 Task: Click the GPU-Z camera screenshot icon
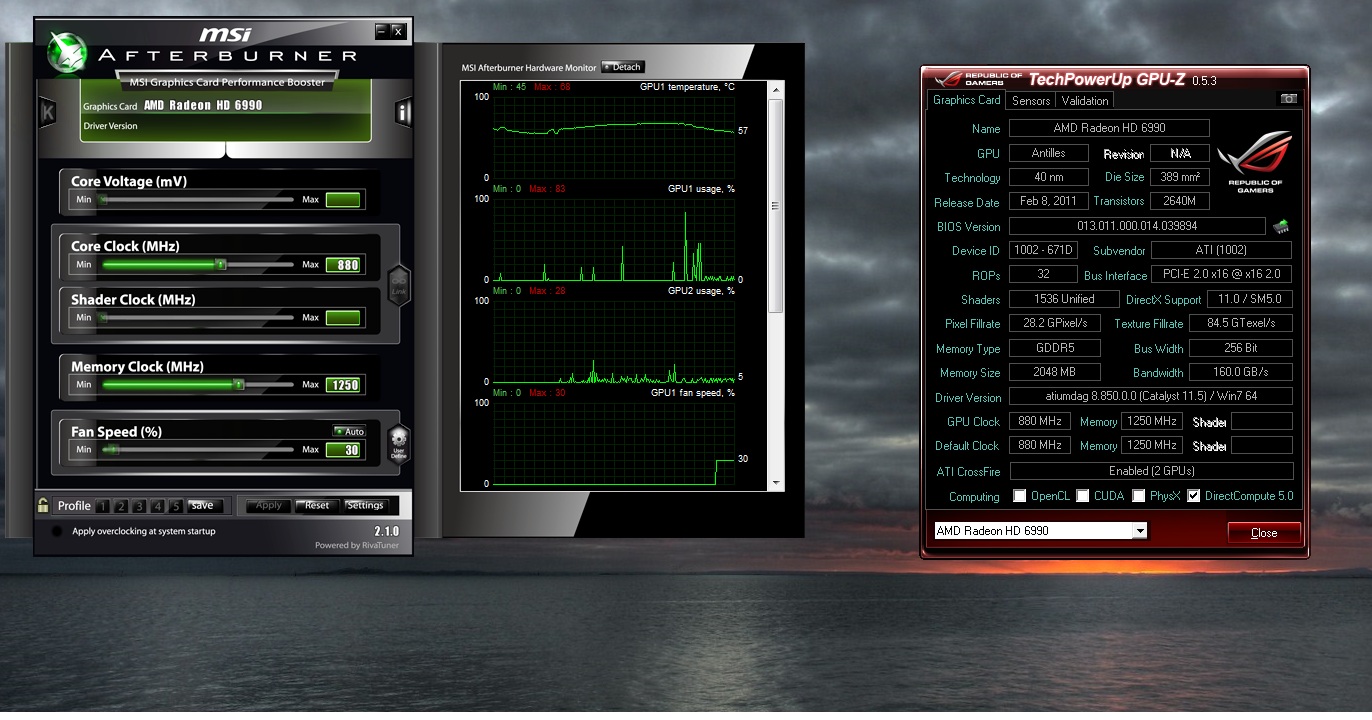[x=1289, y=99]
